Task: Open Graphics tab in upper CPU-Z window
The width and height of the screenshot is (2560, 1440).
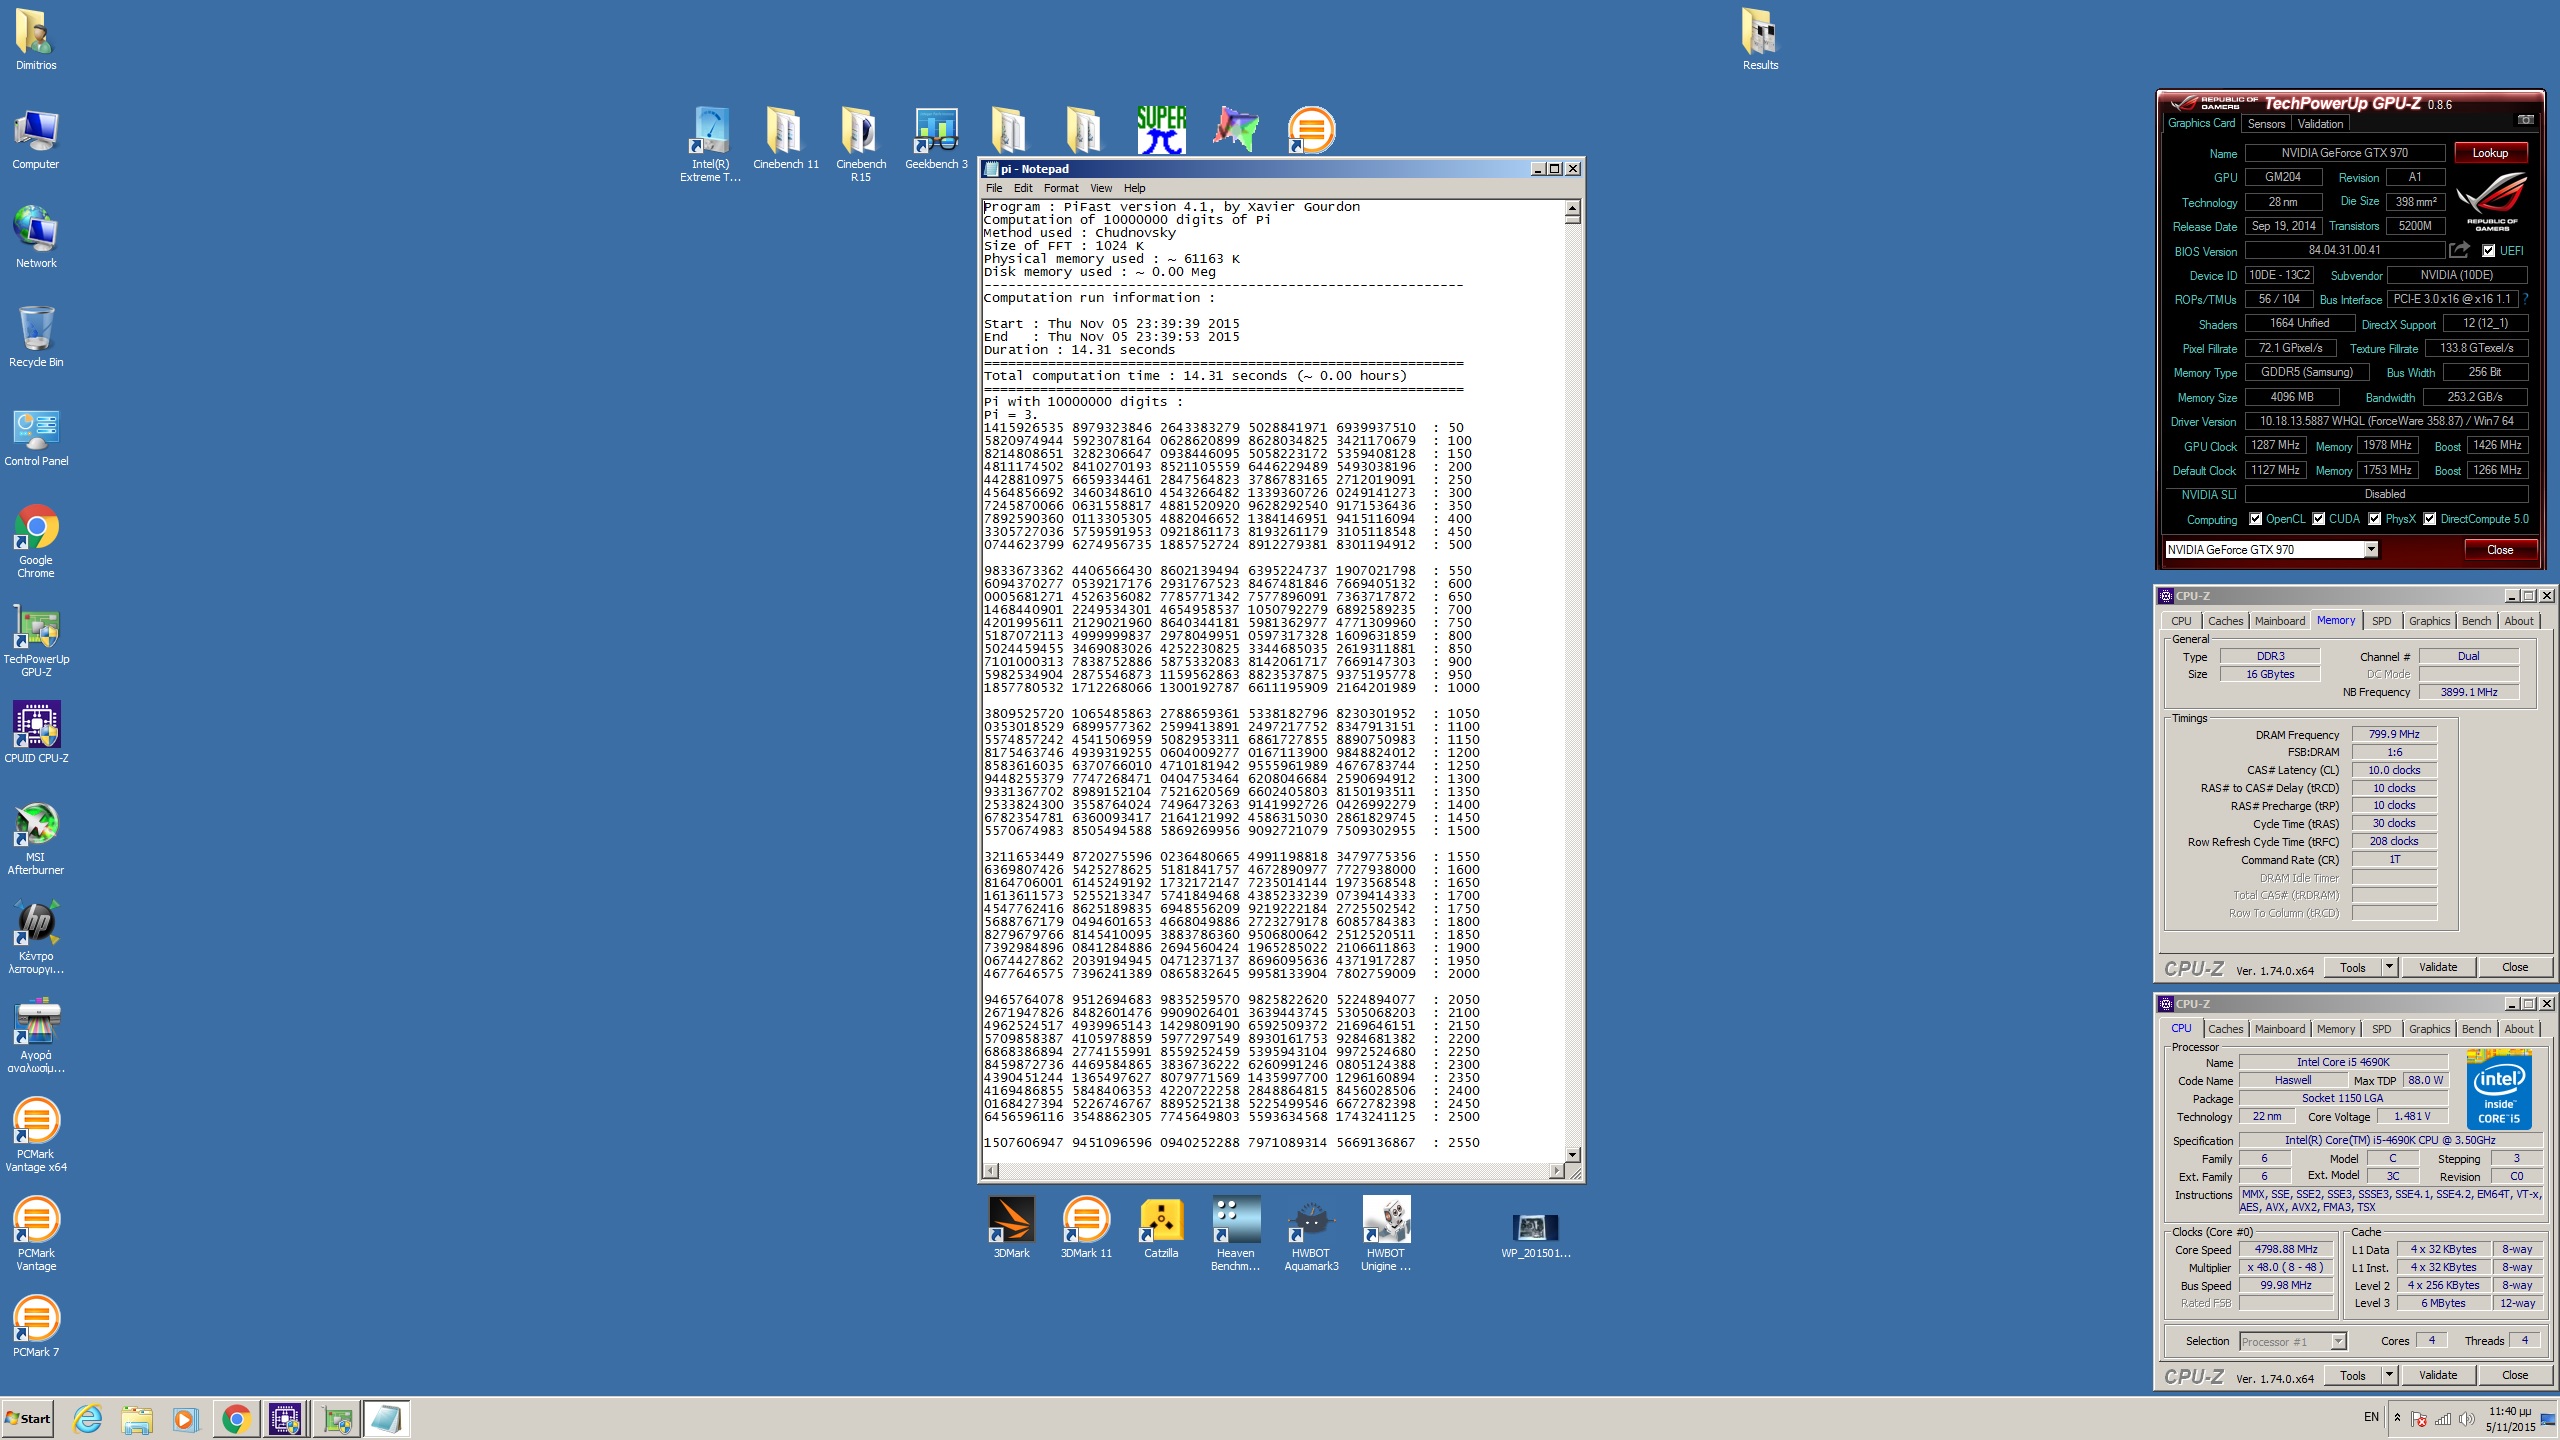Action: 2429,621
